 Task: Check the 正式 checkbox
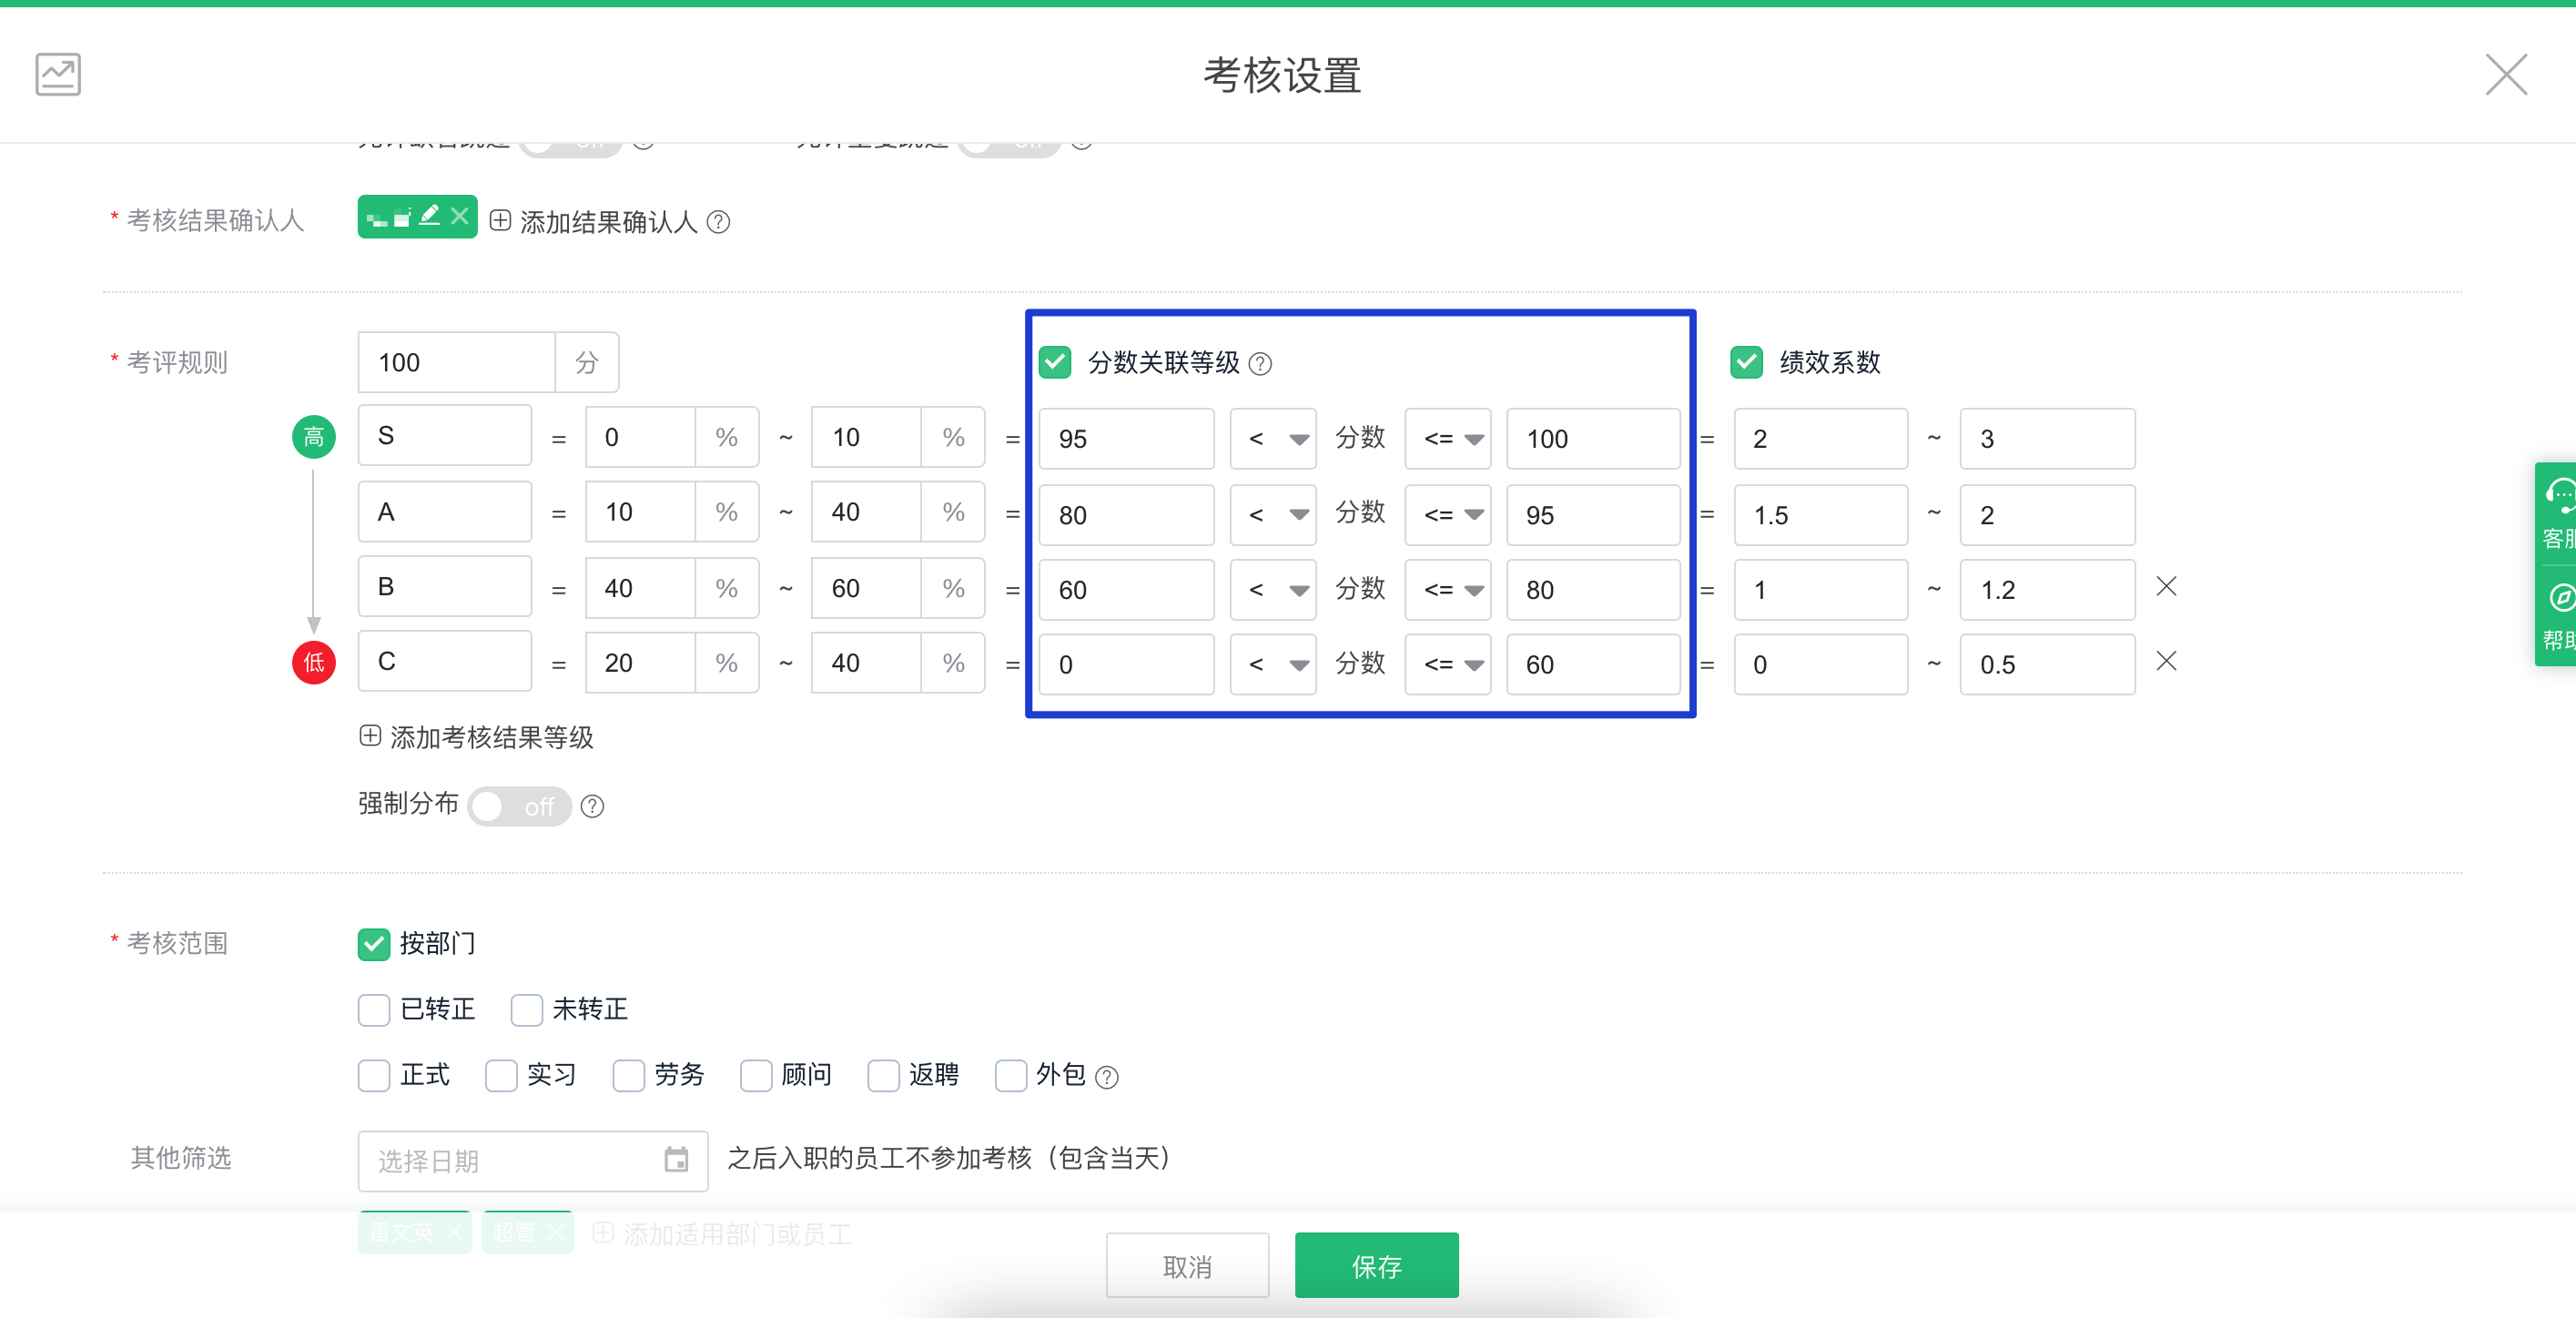click(x=374, y=1076)
